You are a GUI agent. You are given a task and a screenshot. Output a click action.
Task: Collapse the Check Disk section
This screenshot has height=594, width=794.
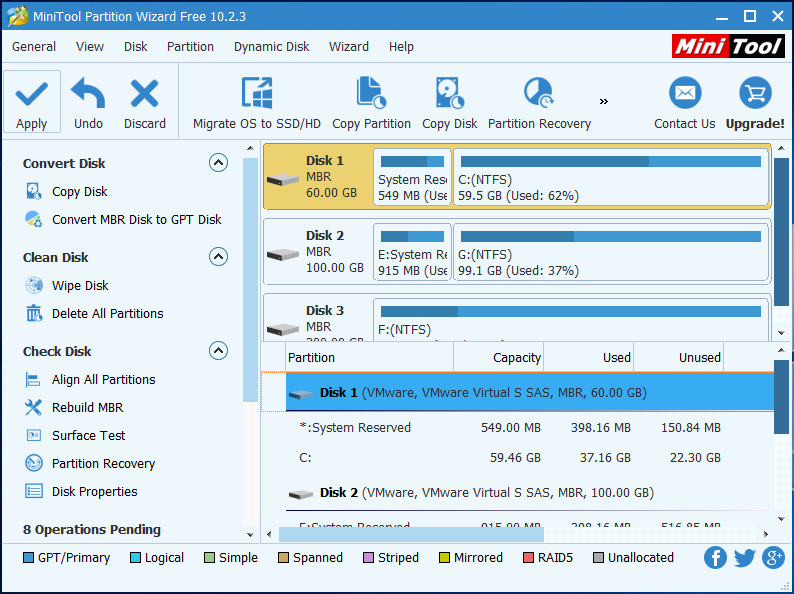pos(218,351)
